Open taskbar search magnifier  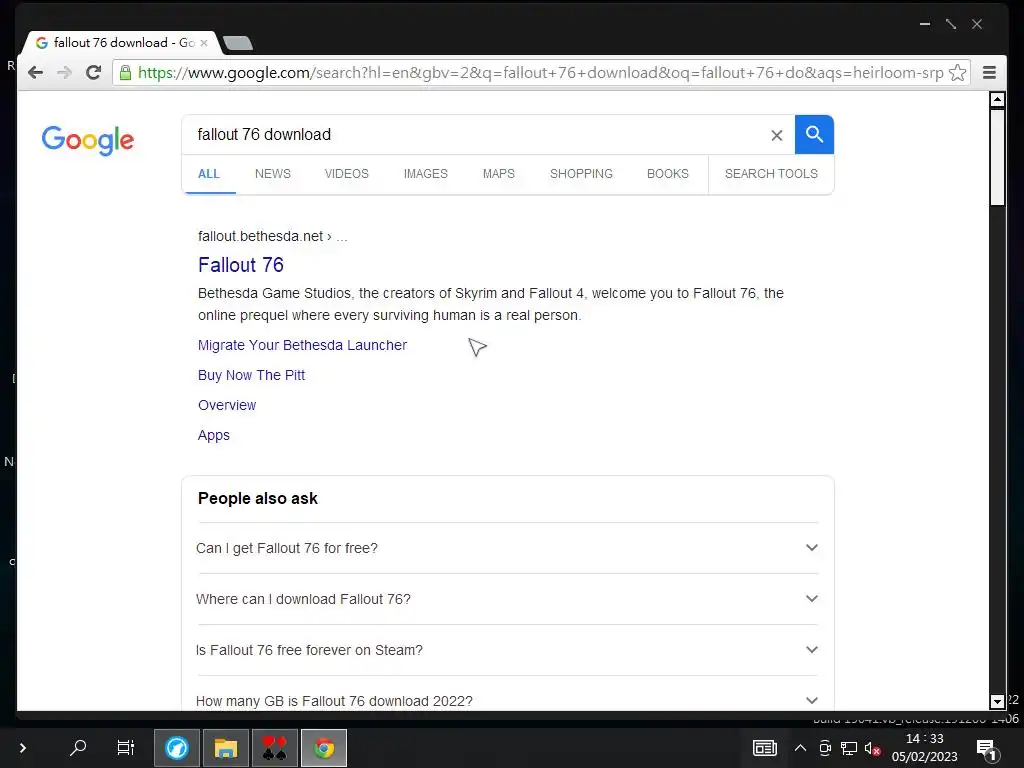tap(78, 747)
